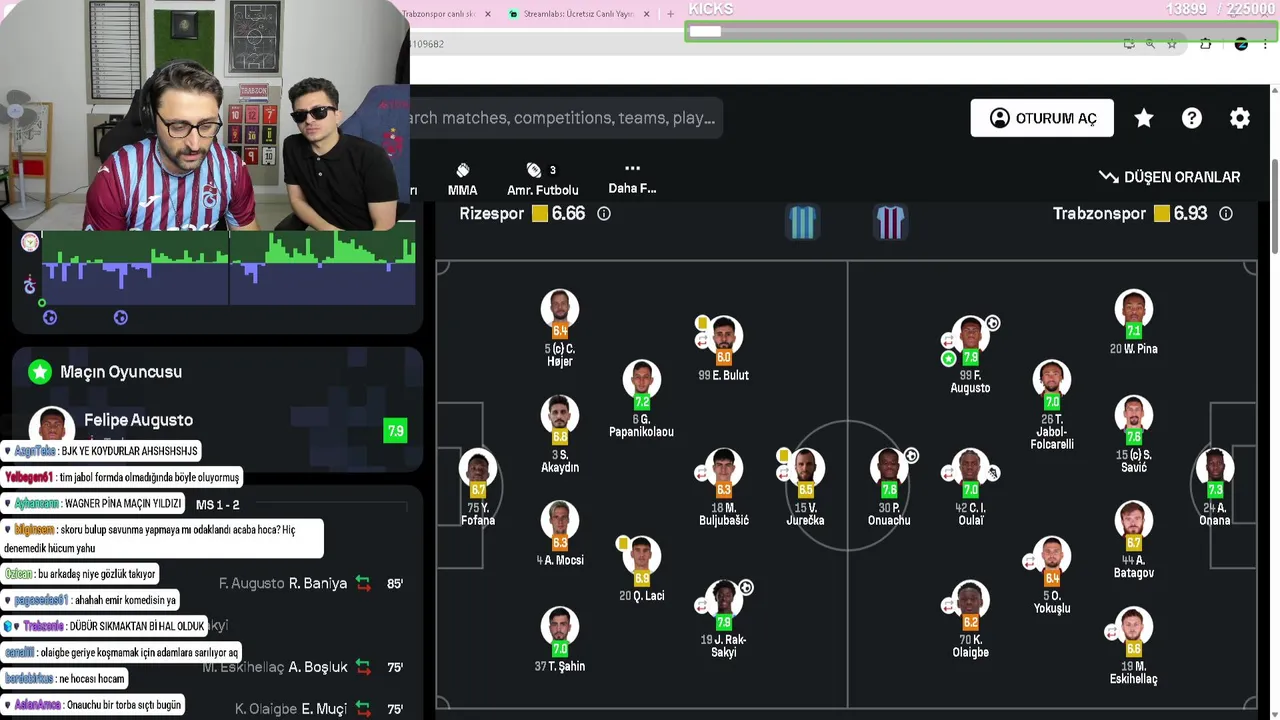Image resolution: width=1280 pixels, height=720 pixels.
Task: Open A. Batagov player card
Action: [x=1134, y=540]
